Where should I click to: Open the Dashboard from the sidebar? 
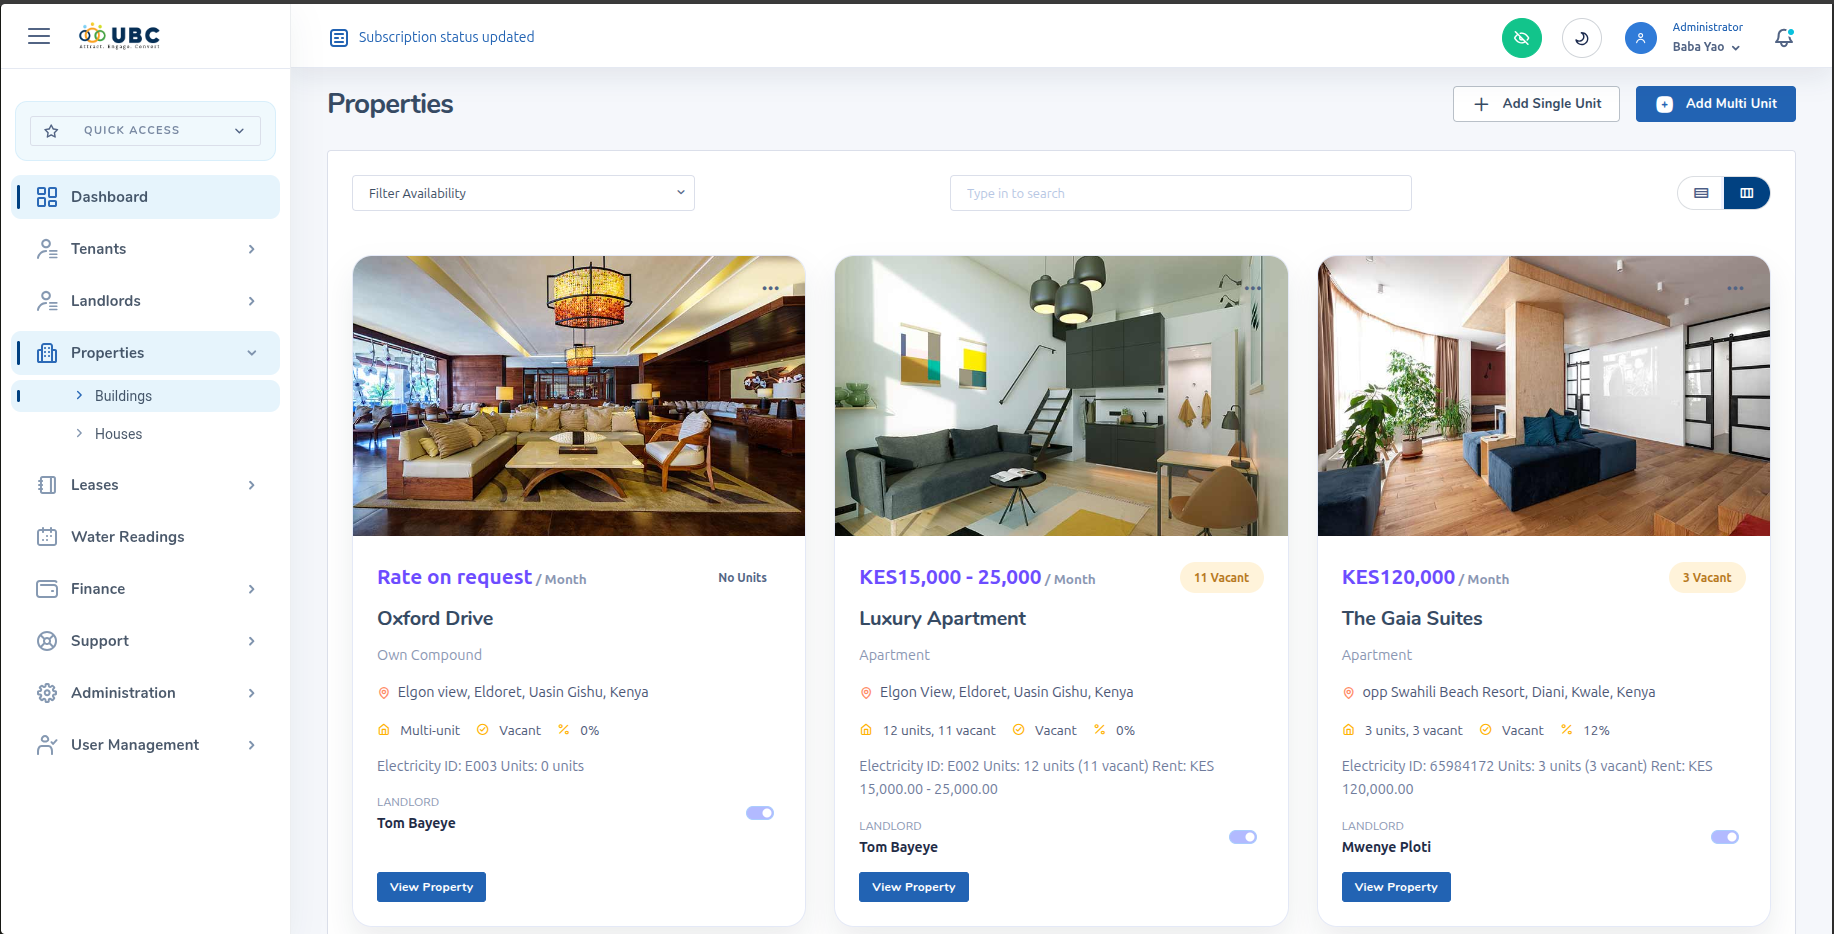pos(108,196)
